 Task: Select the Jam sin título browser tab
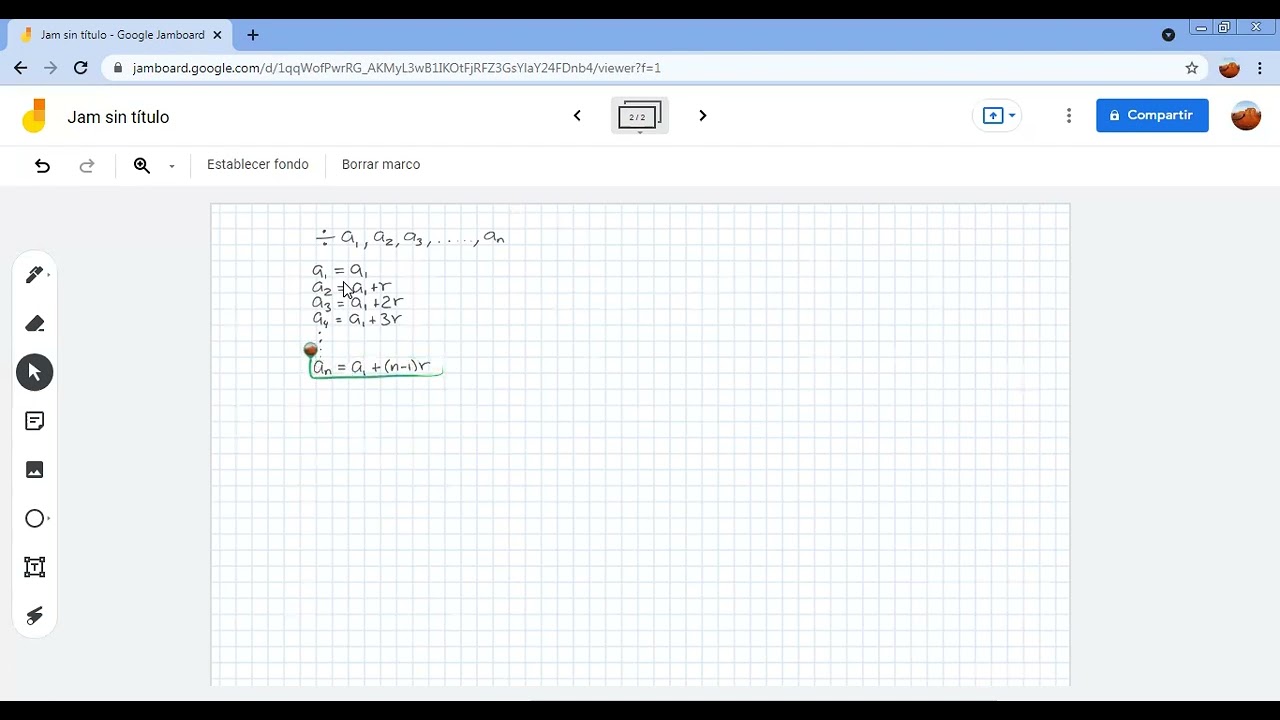(x=120, y=35)
